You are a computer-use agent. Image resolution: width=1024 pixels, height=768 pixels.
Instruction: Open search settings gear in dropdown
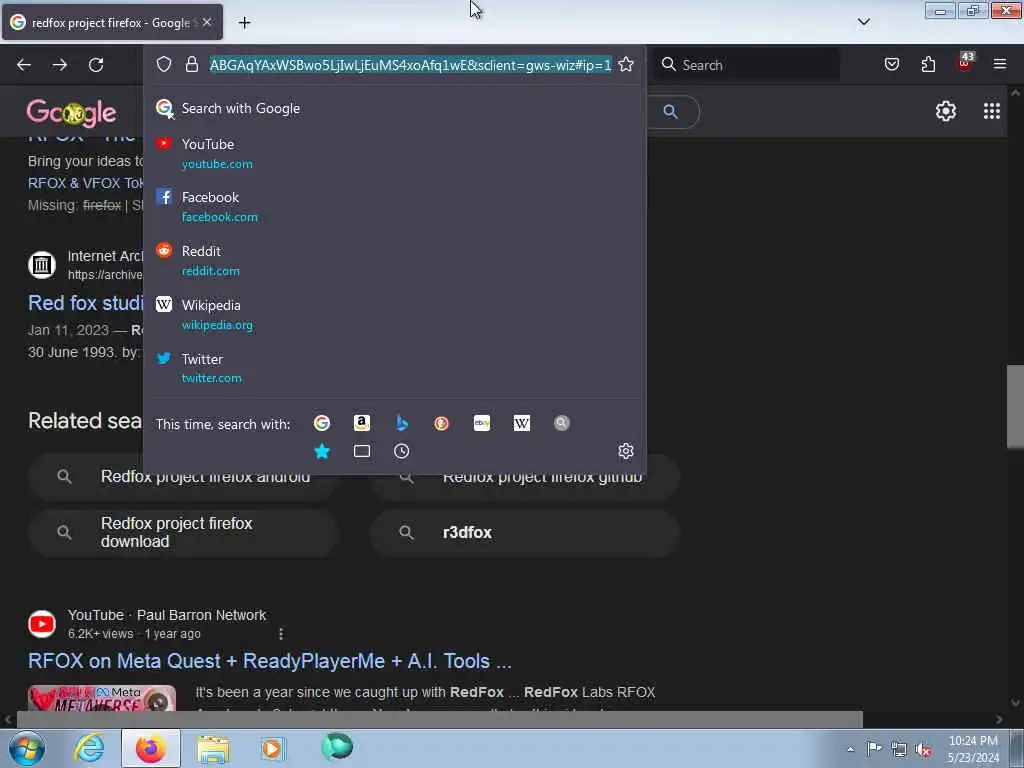coord(626,451)
